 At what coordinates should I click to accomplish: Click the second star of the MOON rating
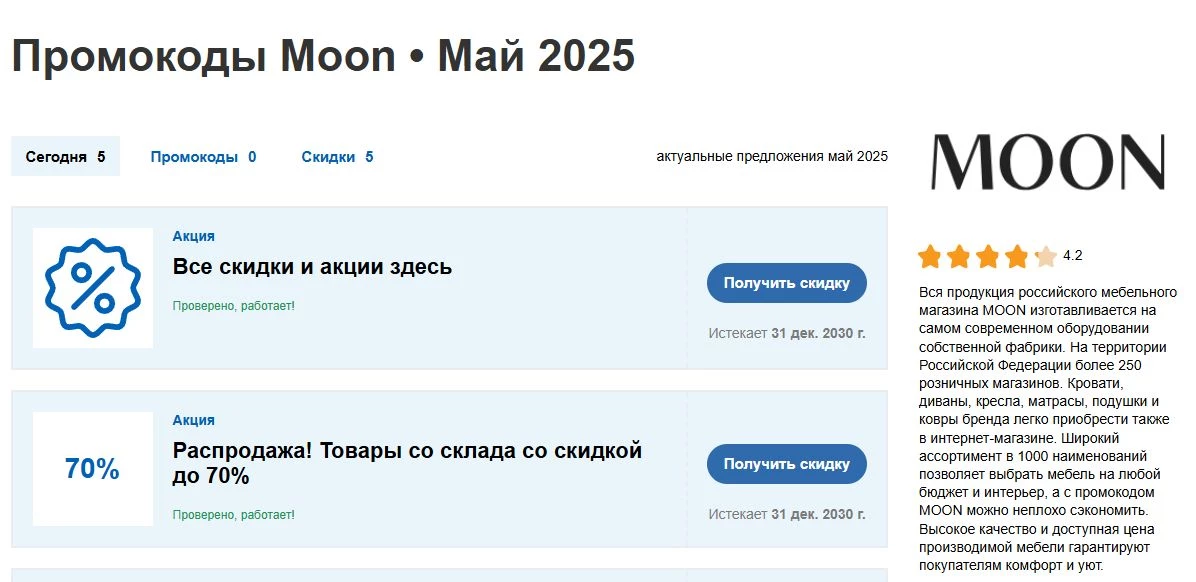[x=959, y=256]
